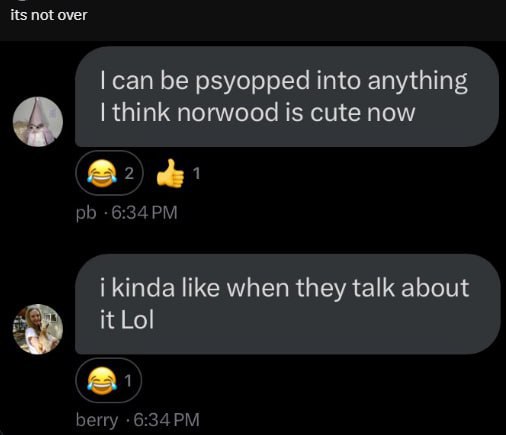Image resolution: width=506 pixels, height=435 pixels.
Task: Click the count "1" in berry's reaction pill
Action: 128,380
